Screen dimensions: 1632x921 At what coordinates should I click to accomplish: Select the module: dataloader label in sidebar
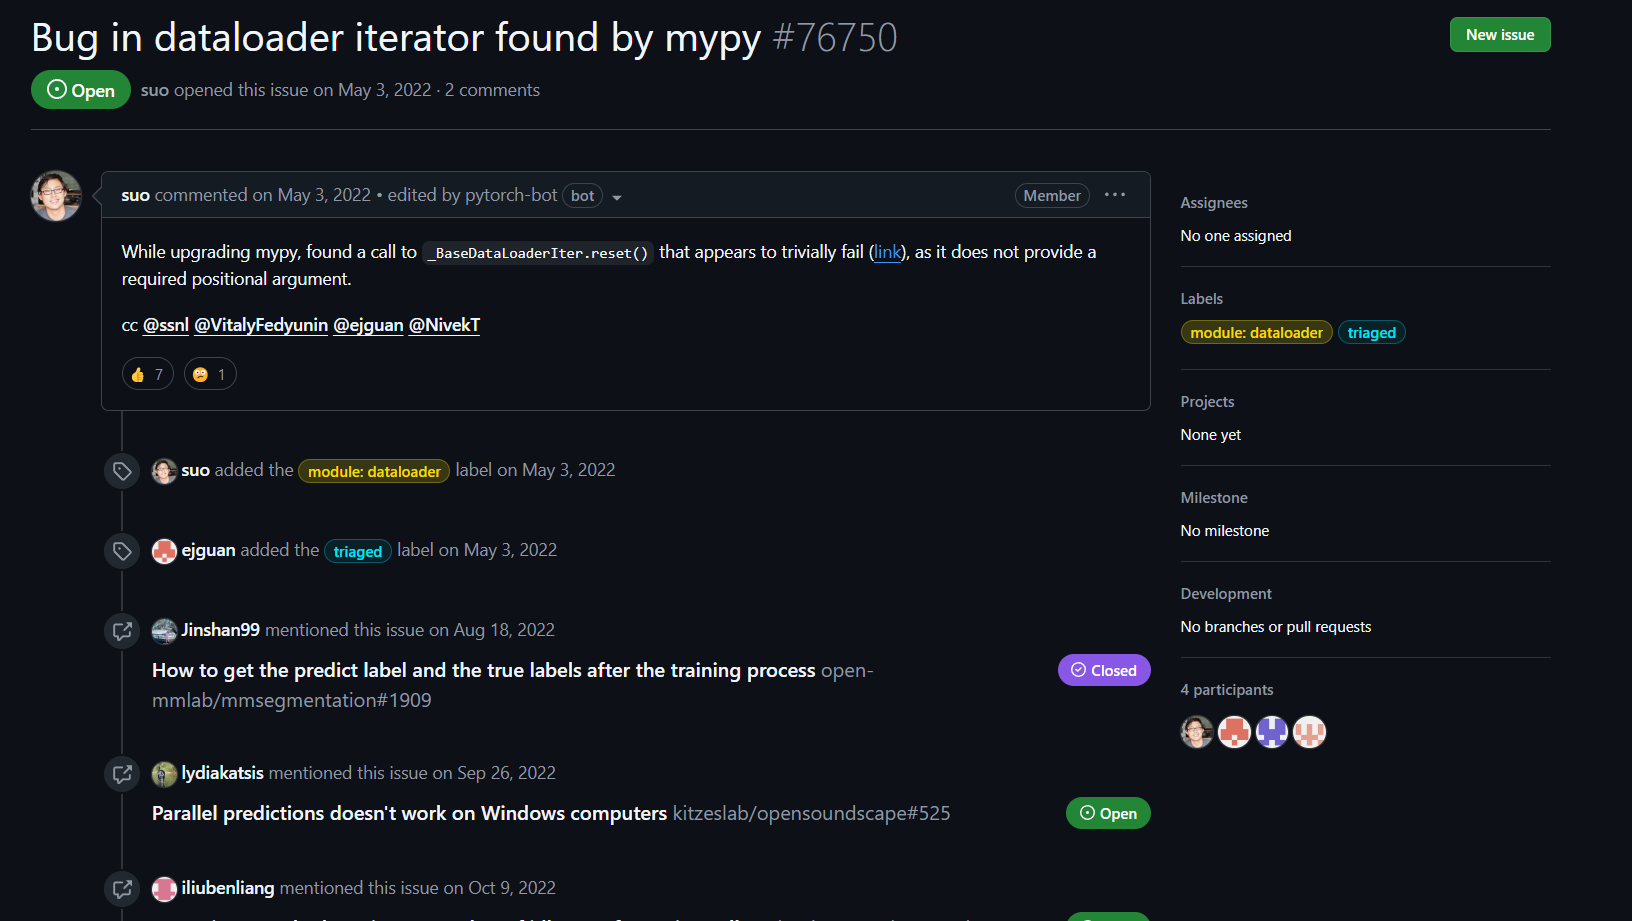pos(1256,333)
